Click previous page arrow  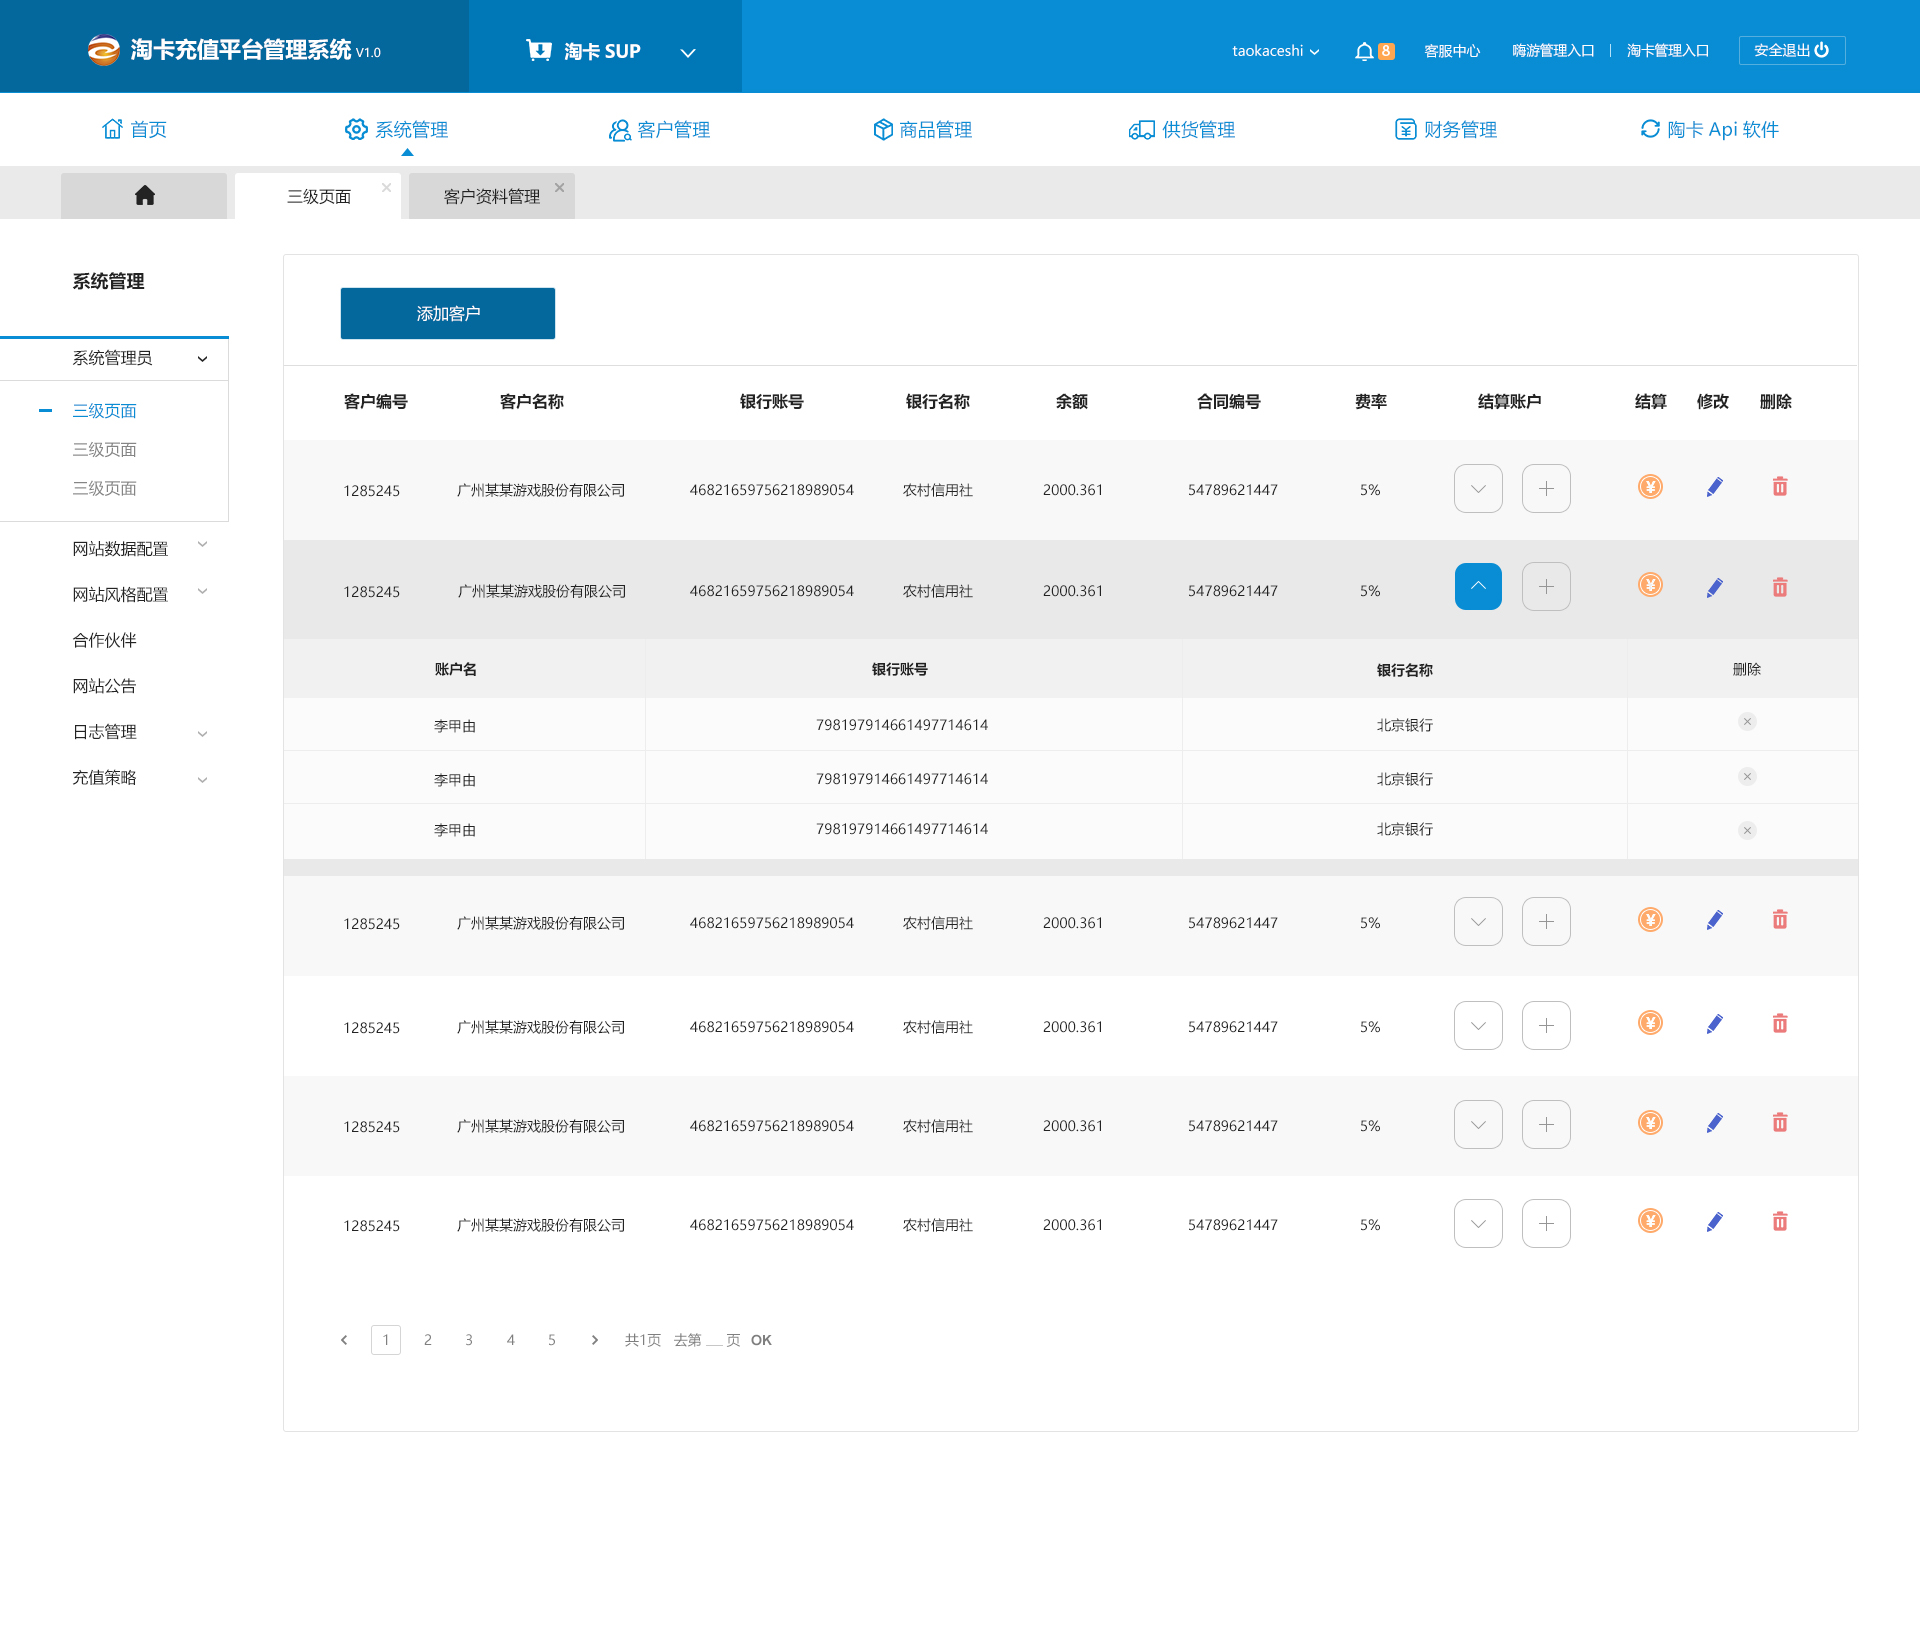click(x=344, y=1340)
